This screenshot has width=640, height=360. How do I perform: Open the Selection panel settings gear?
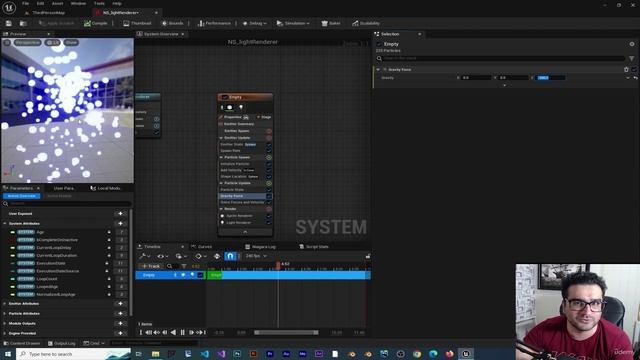(632, 44)
